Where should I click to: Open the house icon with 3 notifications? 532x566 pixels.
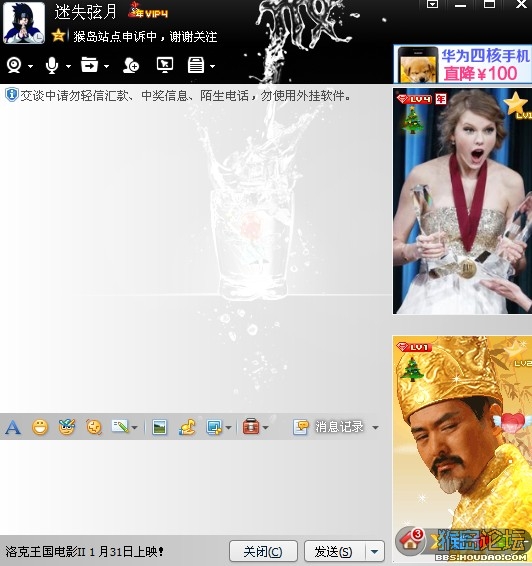(410, 541)
